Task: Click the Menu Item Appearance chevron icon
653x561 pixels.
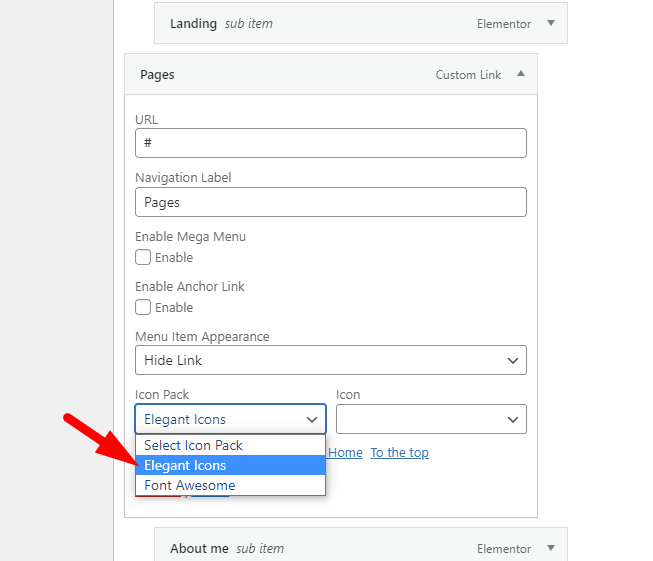Action: [x=513, y=361]
